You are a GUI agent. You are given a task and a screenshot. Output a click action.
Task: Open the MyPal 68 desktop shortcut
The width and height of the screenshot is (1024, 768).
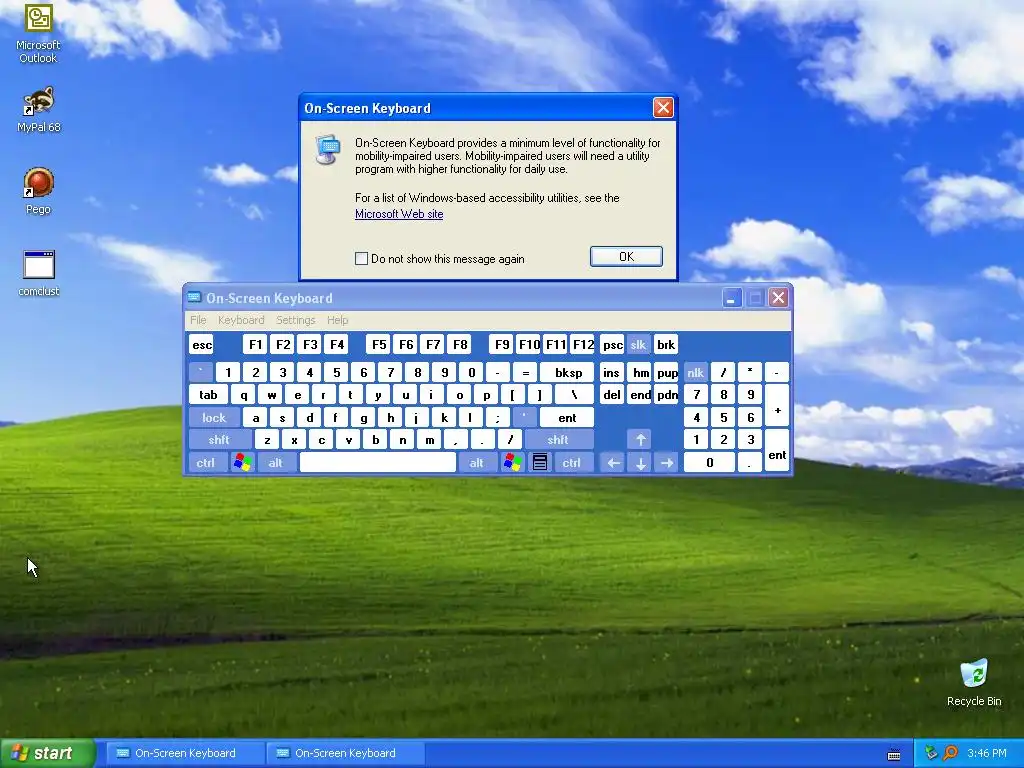[x=38, y=109]
